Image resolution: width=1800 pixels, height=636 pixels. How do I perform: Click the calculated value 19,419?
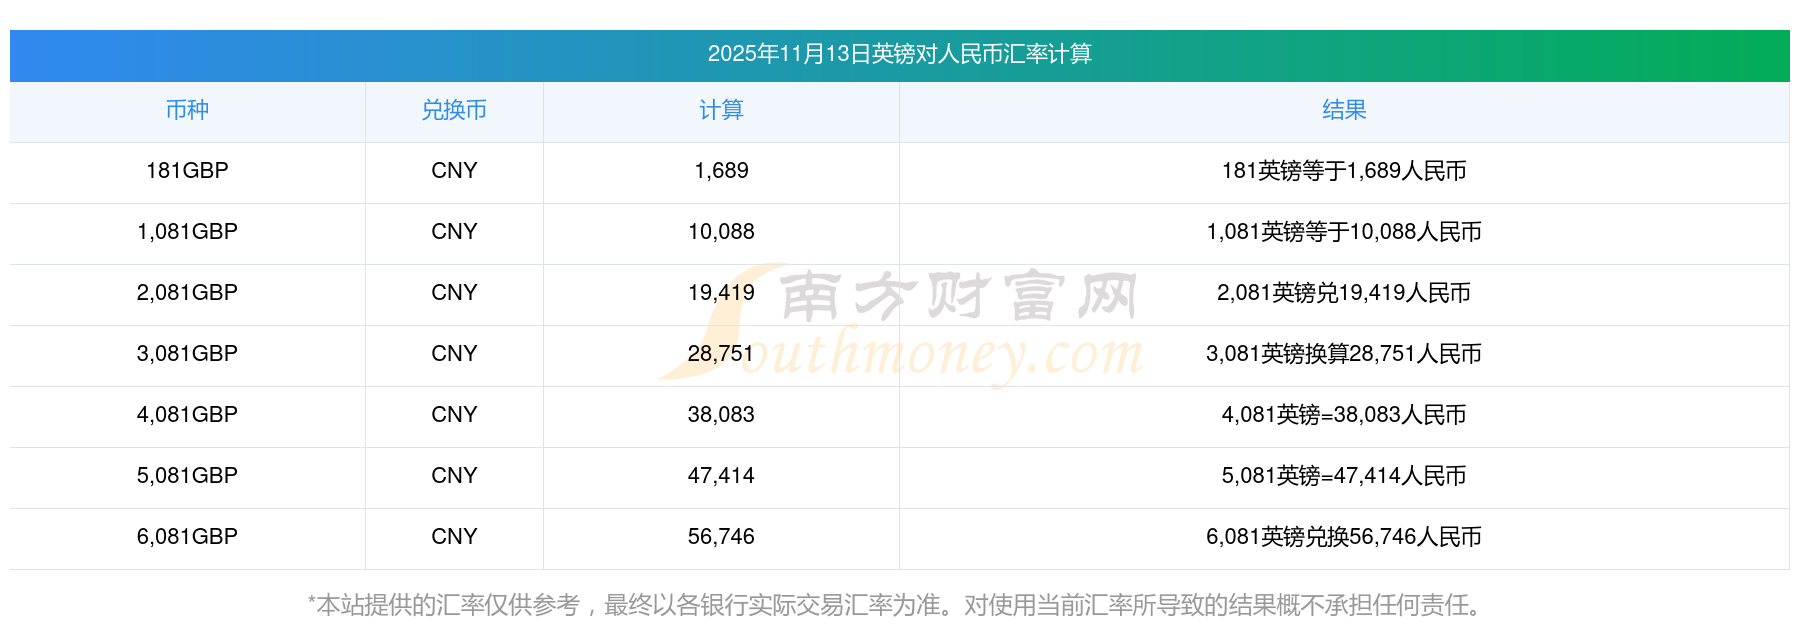(721, 293)
